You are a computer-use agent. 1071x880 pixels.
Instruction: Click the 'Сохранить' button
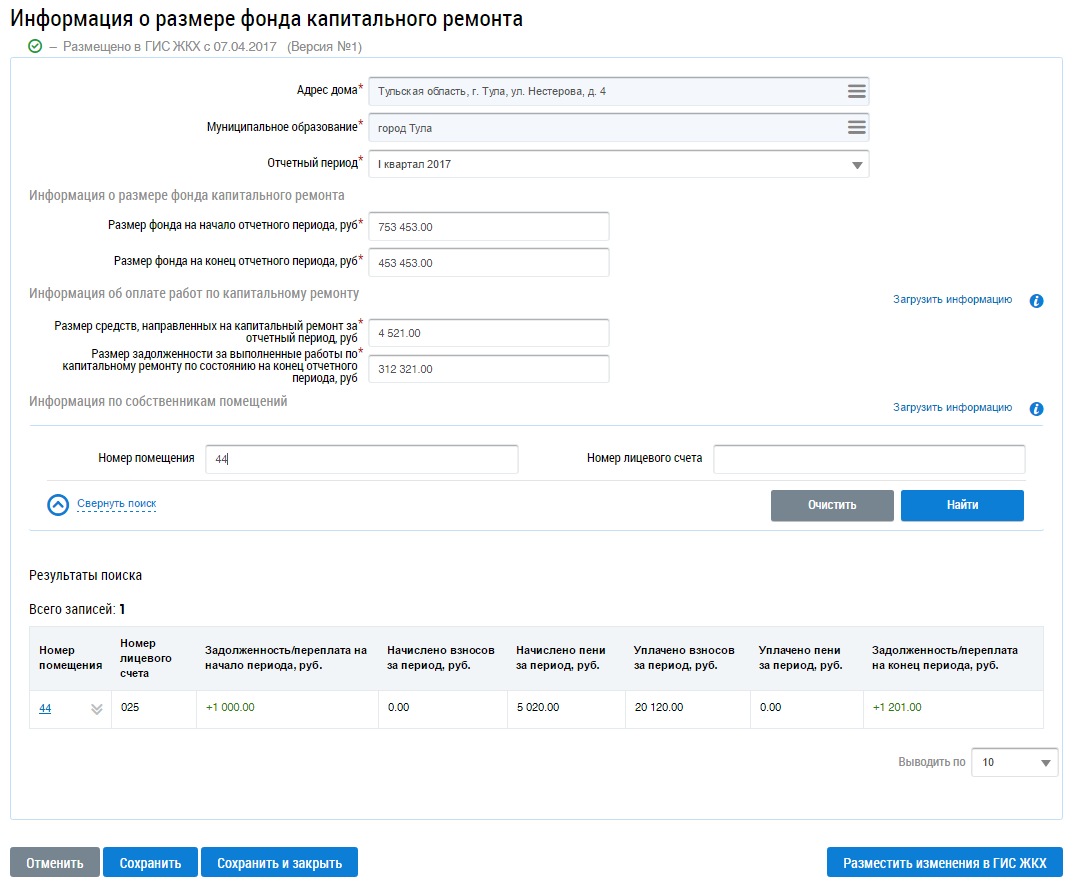pyautogui.click(x=150, y=862)
